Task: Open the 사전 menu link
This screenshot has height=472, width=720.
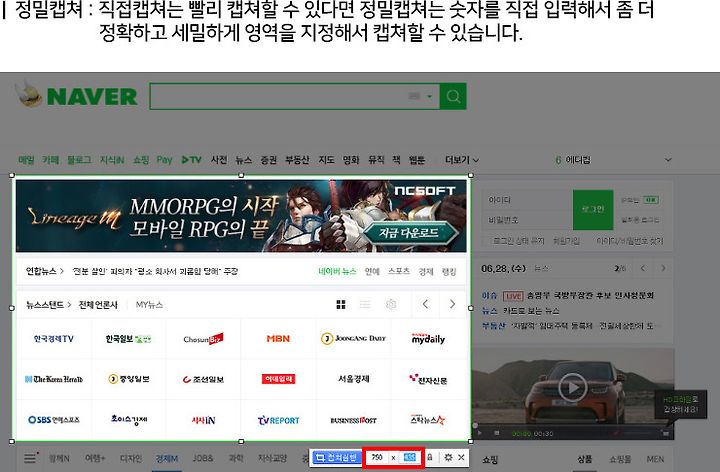Action: [x=219, y=160]
